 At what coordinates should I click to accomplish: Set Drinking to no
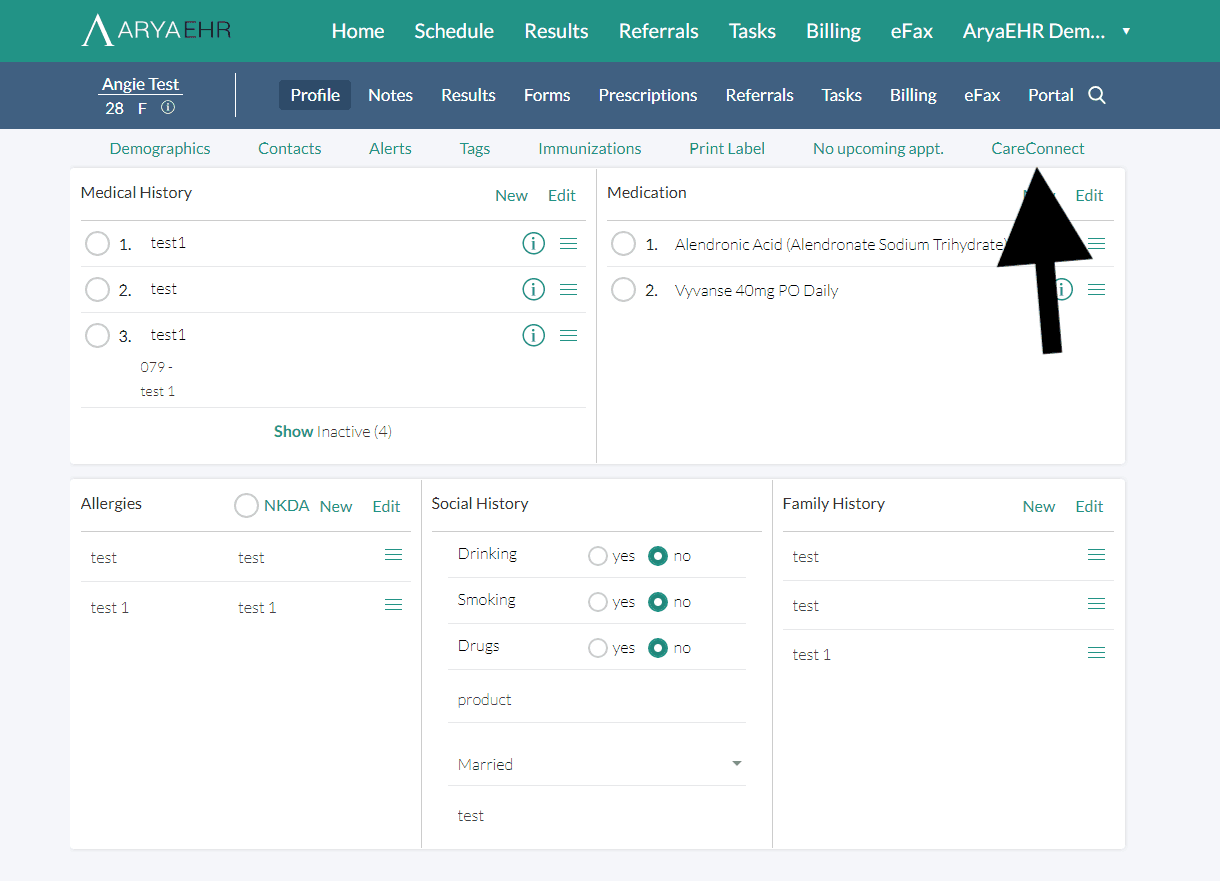(x=657, y=556)
